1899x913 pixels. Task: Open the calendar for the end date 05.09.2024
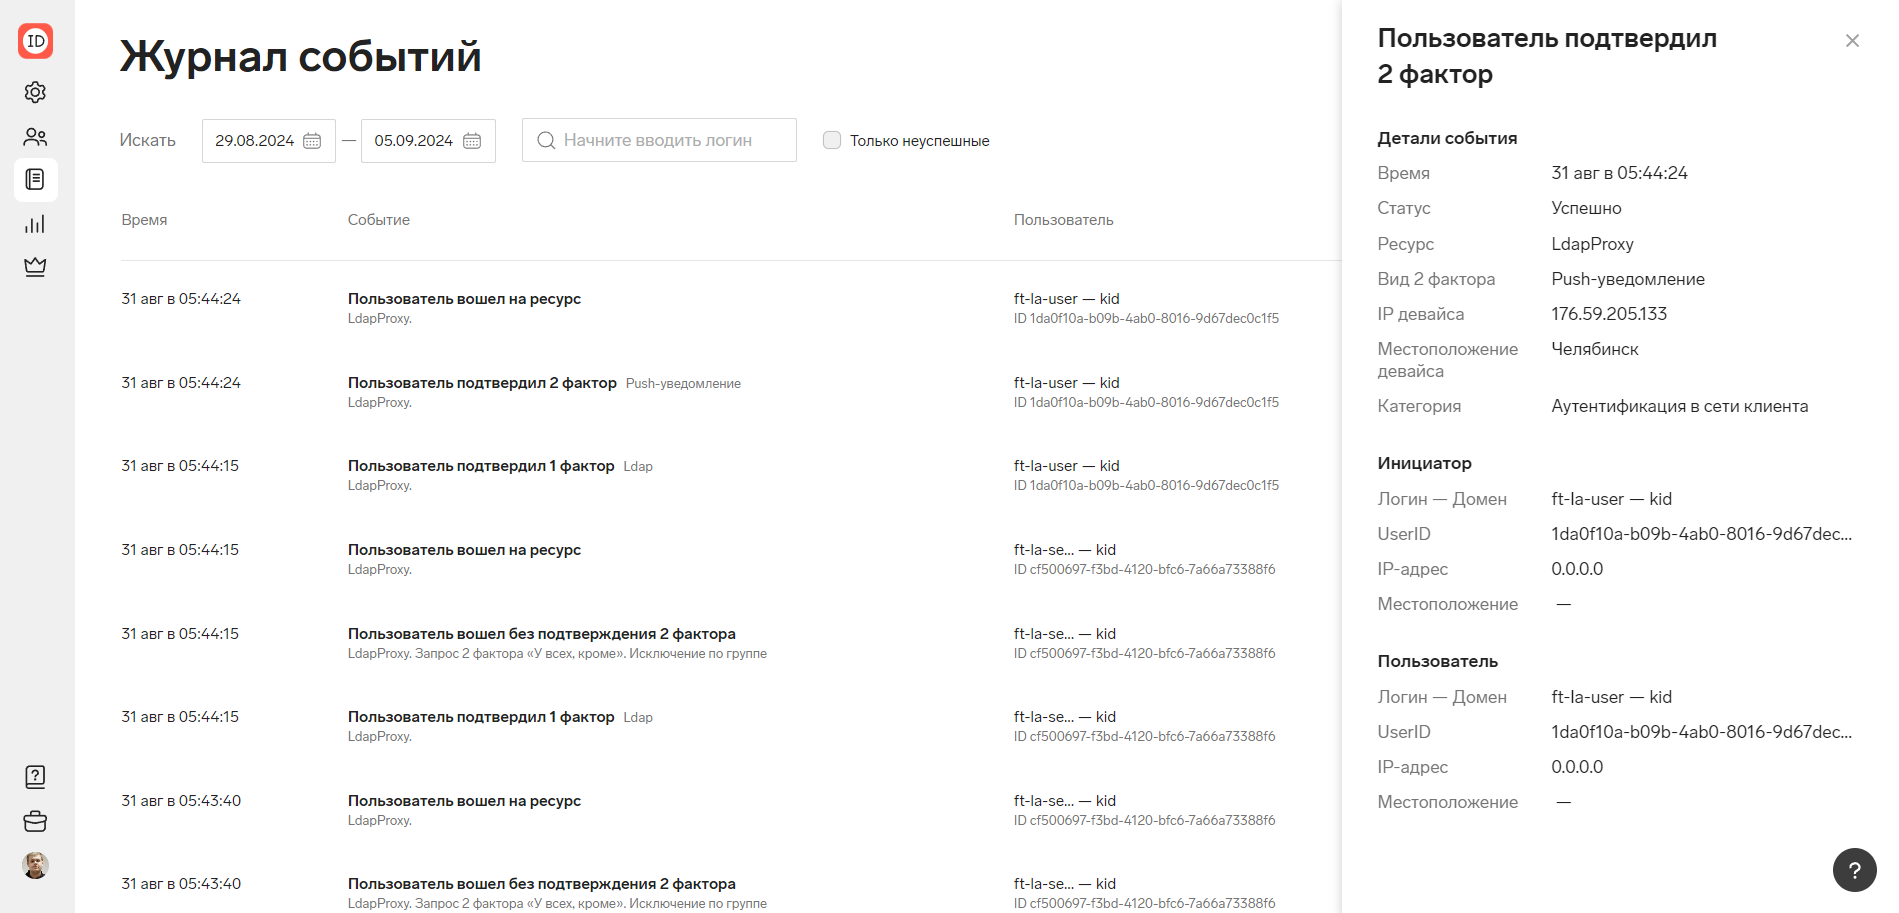[x=472, y=141]
